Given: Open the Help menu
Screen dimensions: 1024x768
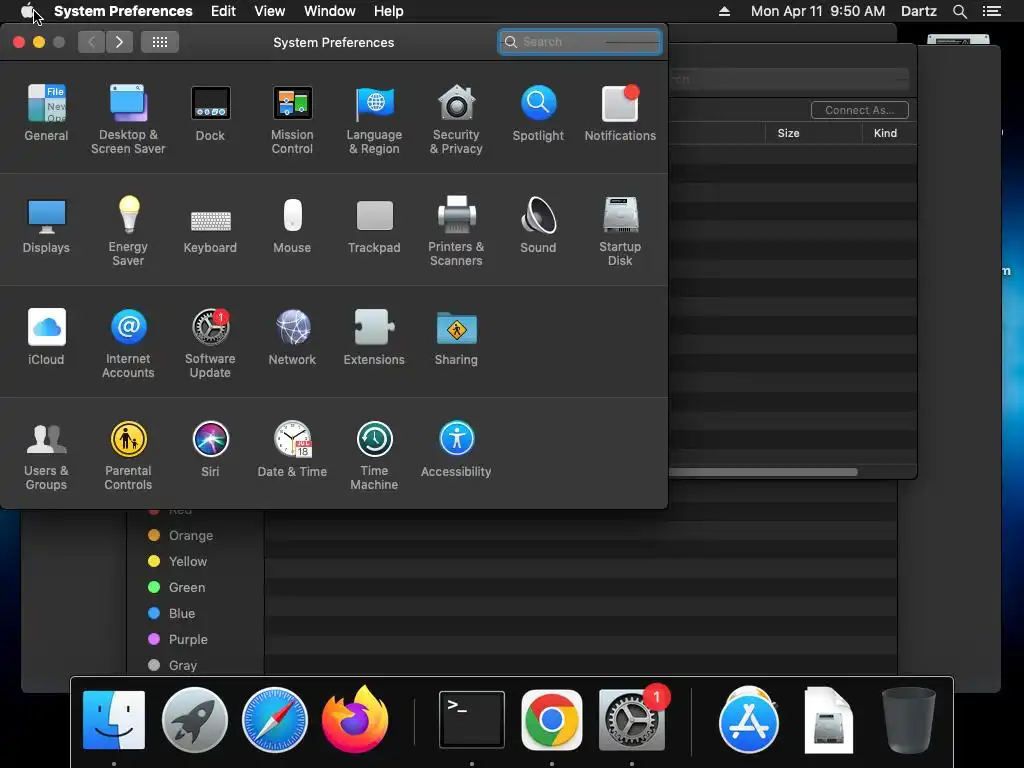Looking at the screenshot, I should pyautogui.click(x=389, y=11).
